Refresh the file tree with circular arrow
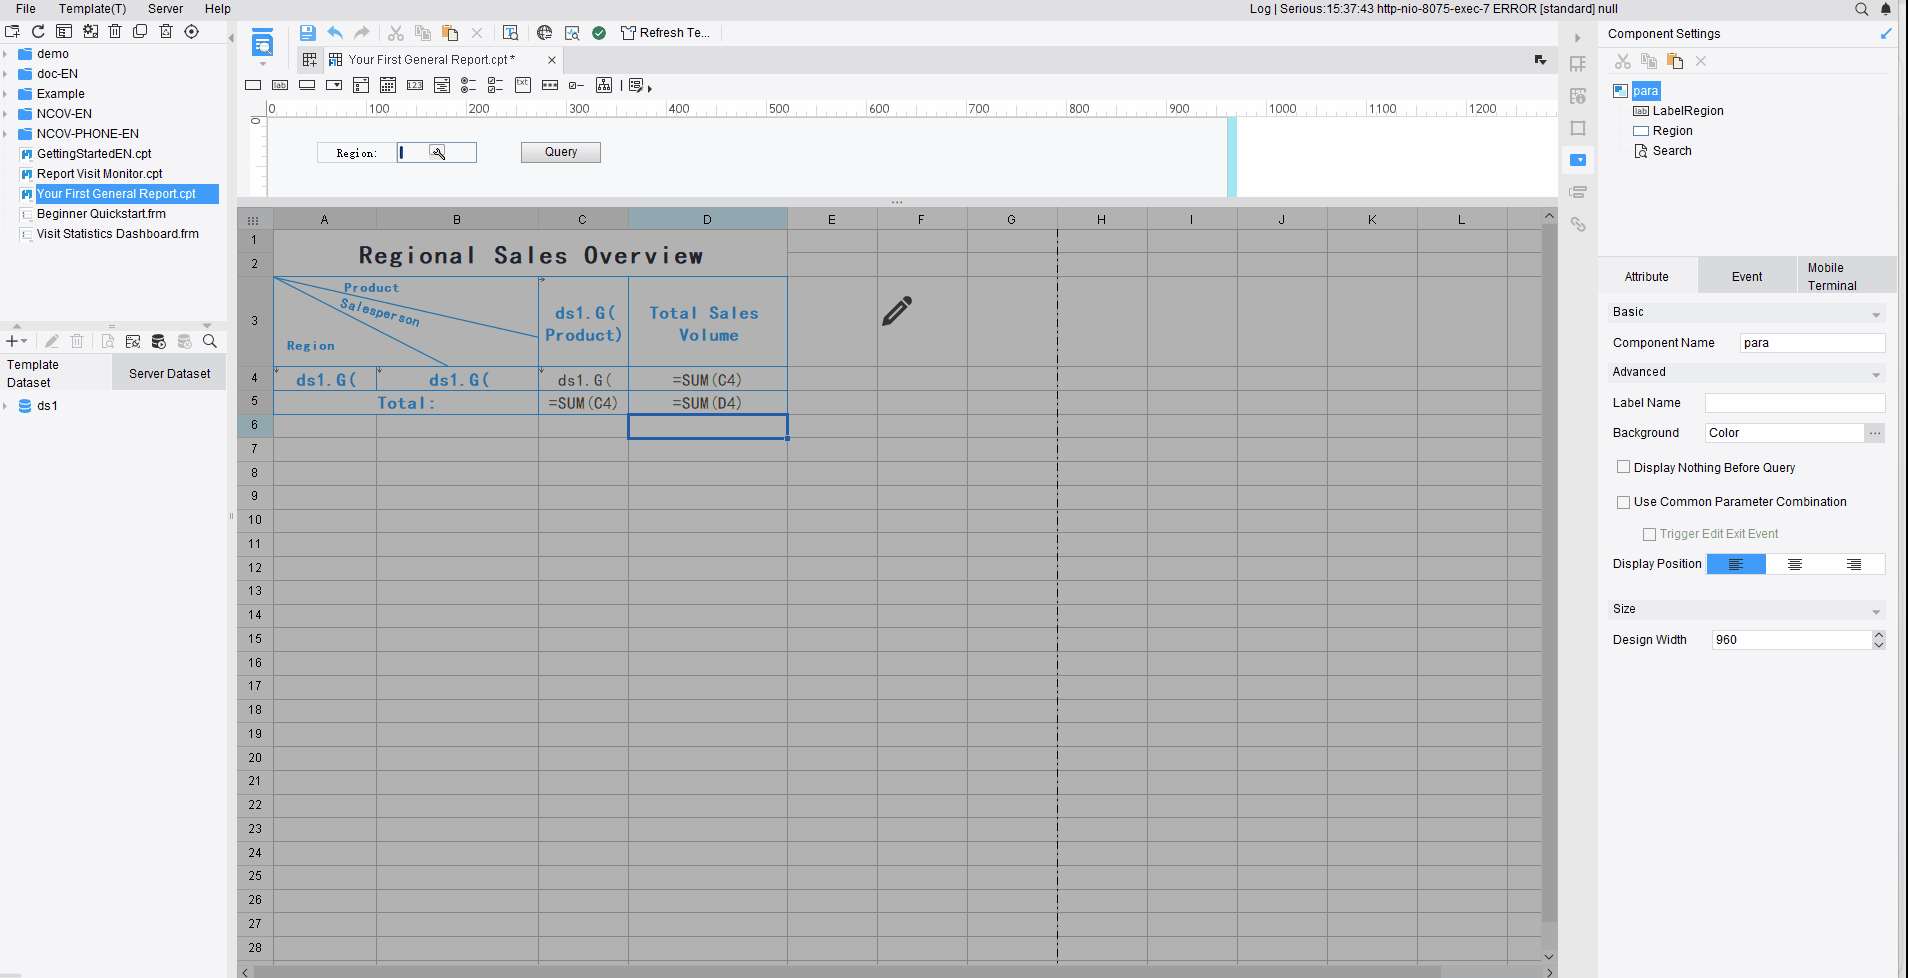Screen dimensions: 1908x978 38,32
